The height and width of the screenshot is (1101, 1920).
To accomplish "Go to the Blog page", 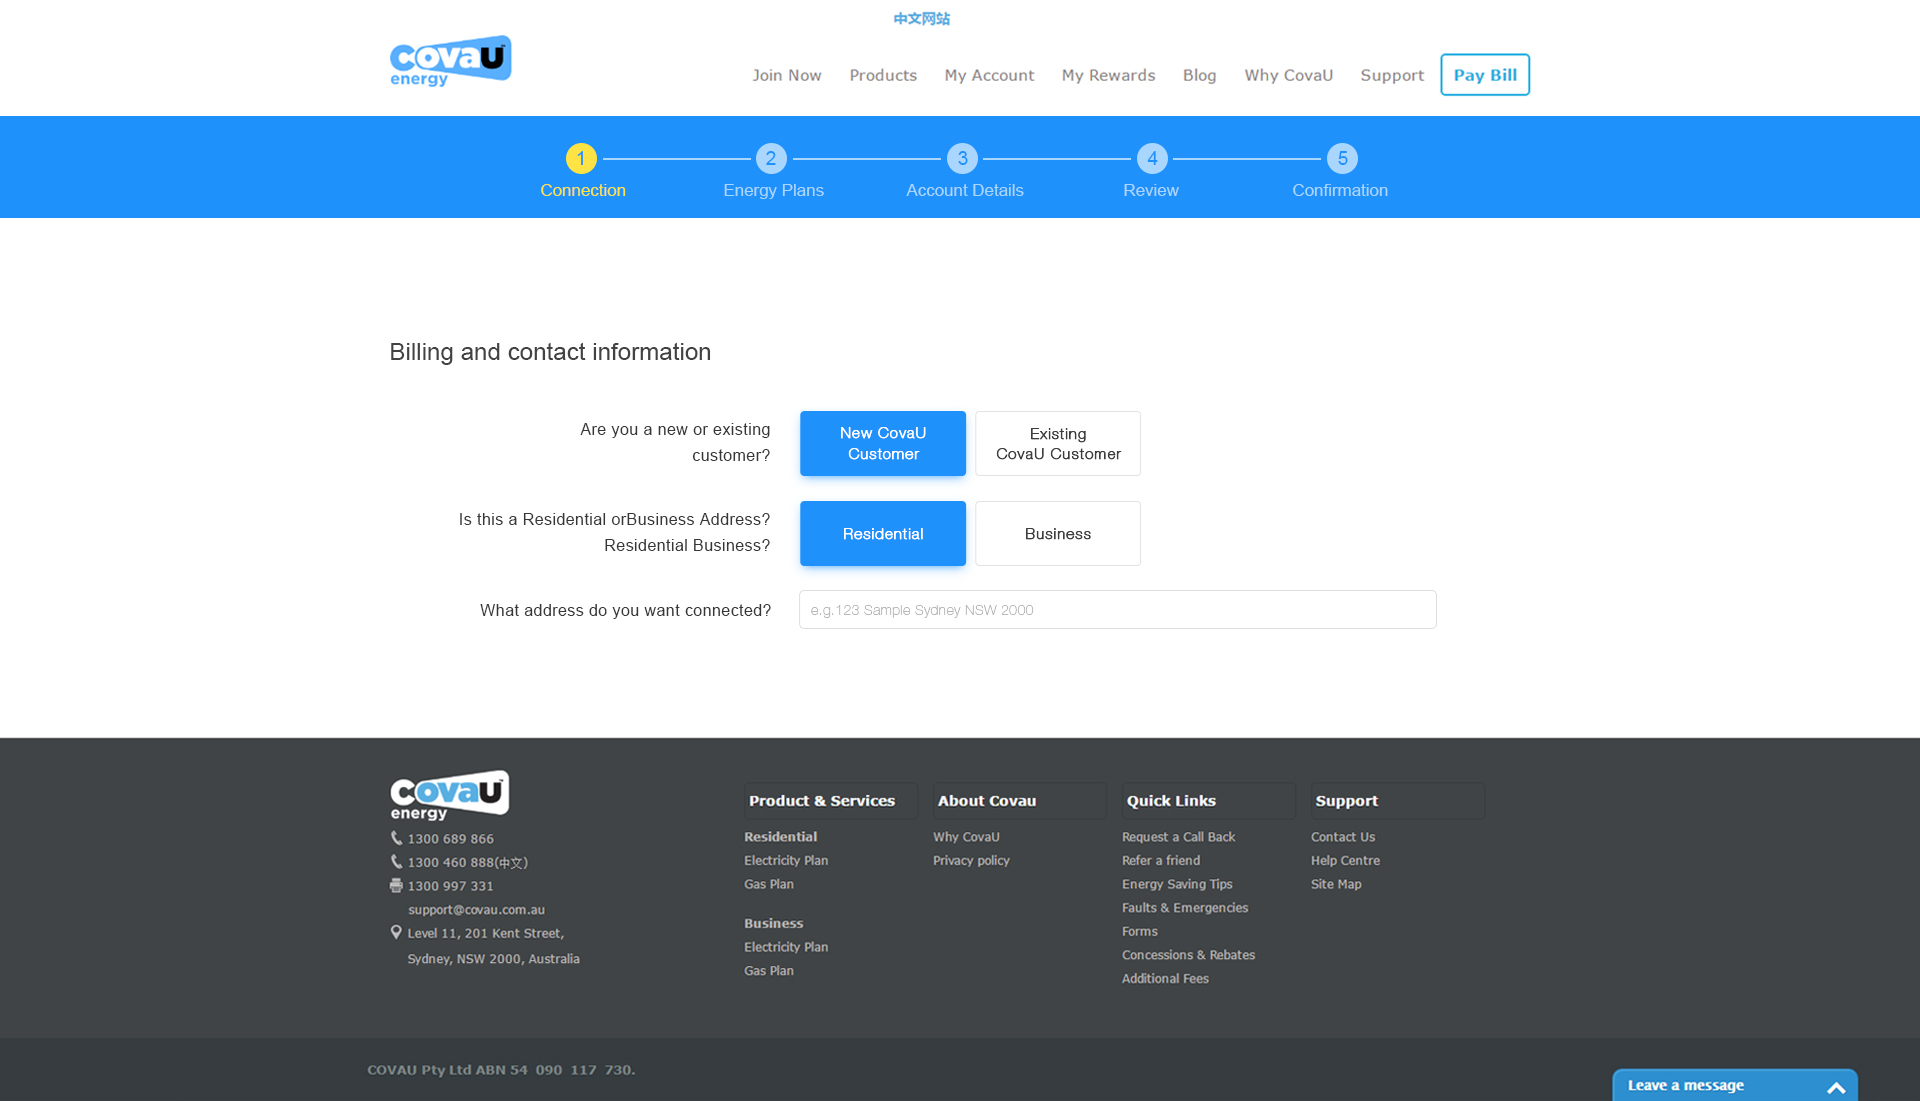I will click(1199, 75).
